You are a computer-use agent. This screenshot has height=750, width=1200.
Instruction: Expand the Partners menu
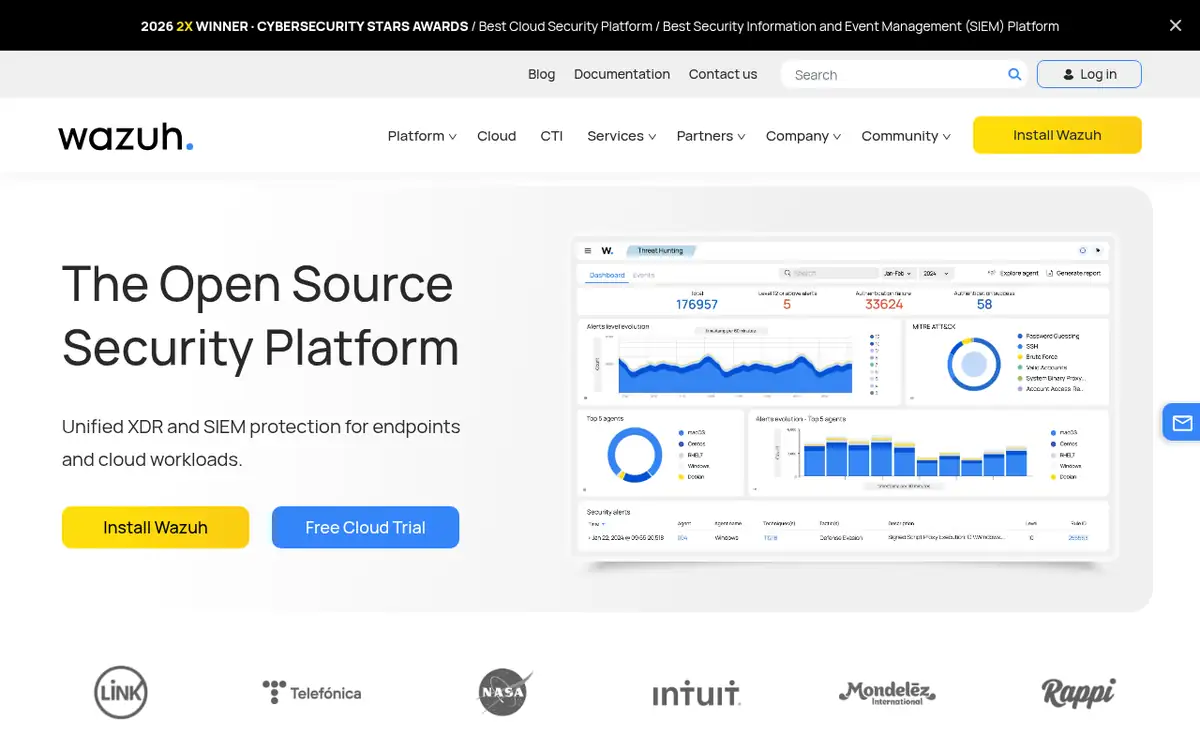(x=711, y=136)
